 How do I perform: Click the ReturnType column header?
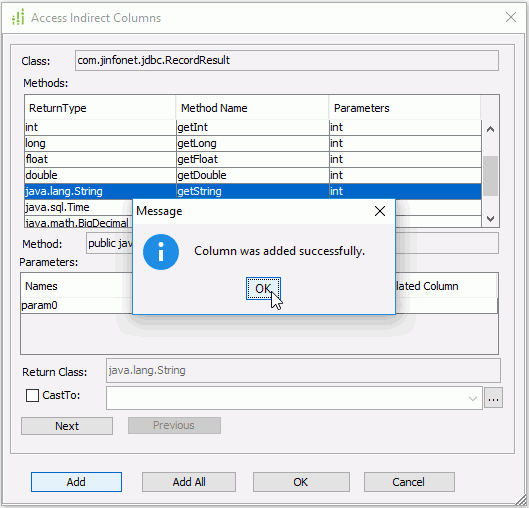point(100,108)
